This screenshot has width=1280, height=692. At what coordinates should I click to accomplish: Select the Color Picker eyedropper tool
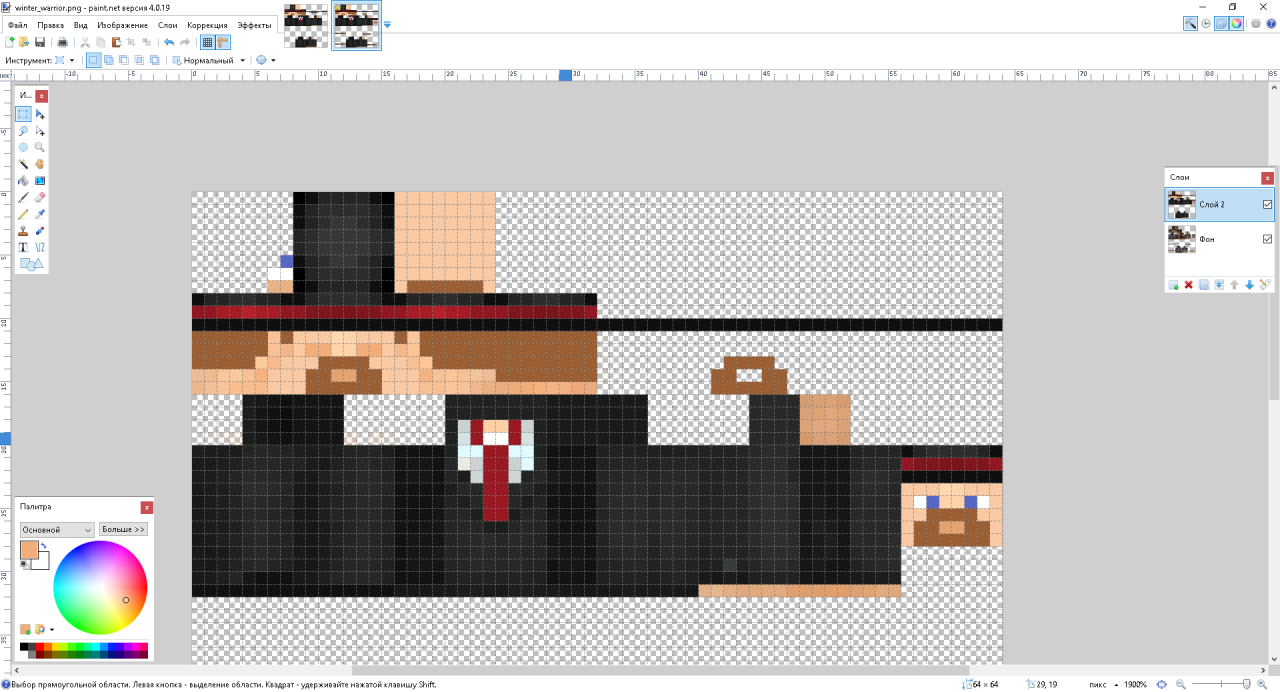point(40,214)
